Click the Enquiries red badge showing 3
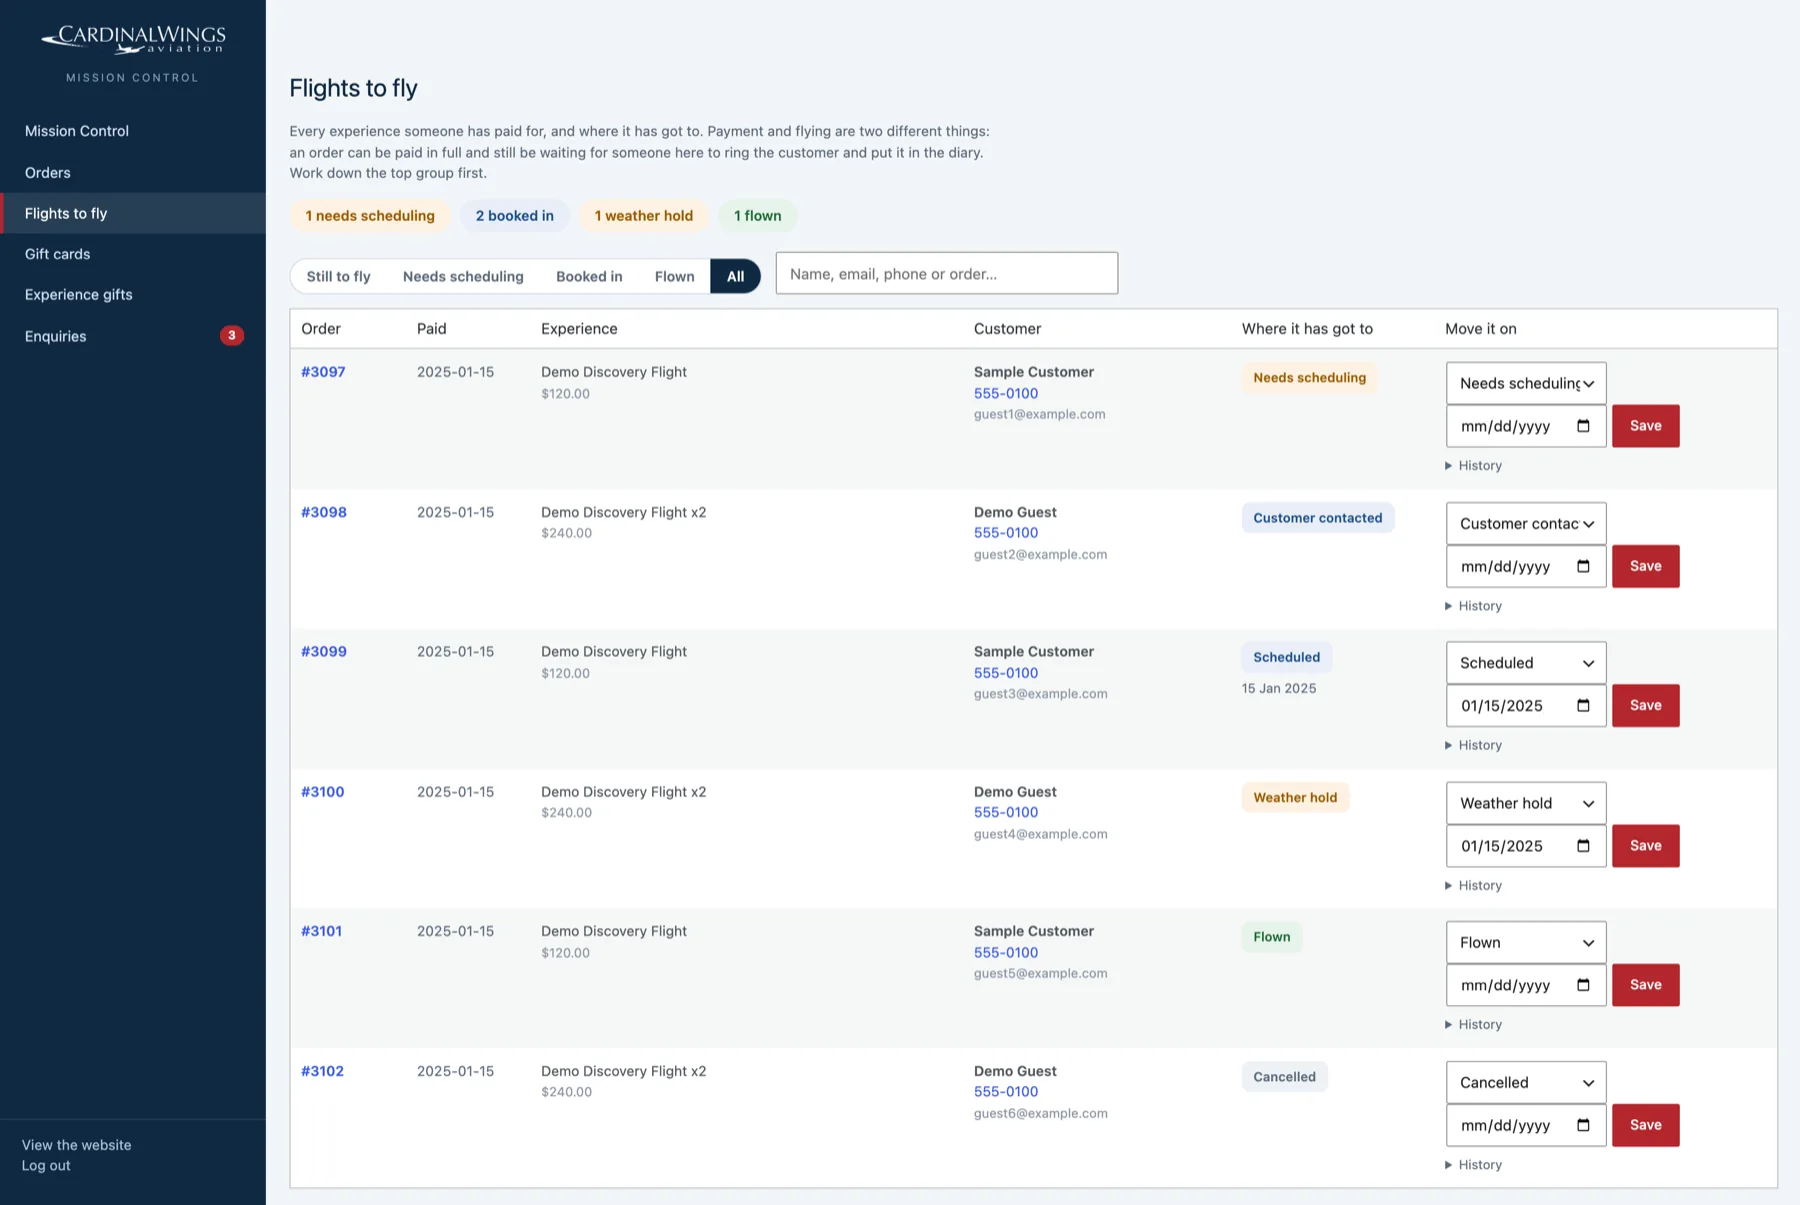The width and height of the screenshot is (1800, 1205). point(231,336)
